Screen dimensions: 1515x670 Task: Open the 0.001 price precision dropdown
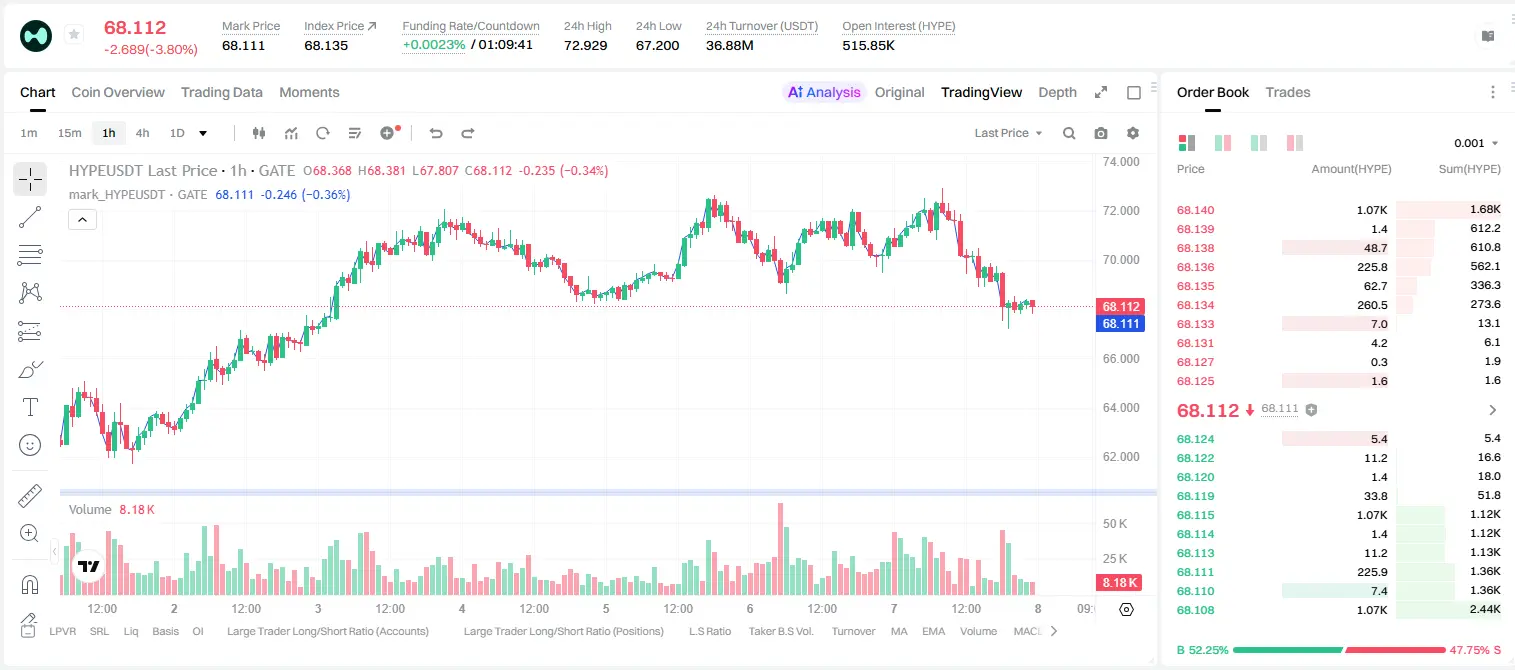tap(1476, 143)
